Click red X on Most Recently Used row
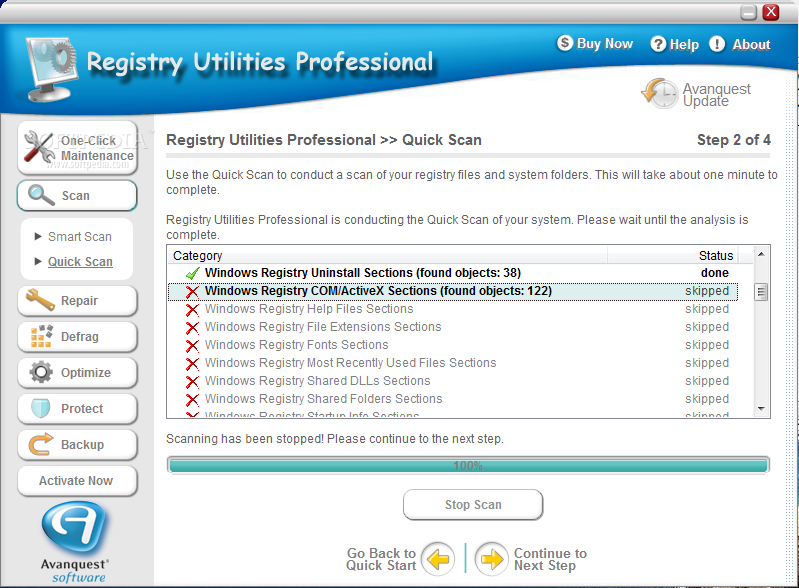The width and height of the screenshot is (799, 588). tap(193, 364)
